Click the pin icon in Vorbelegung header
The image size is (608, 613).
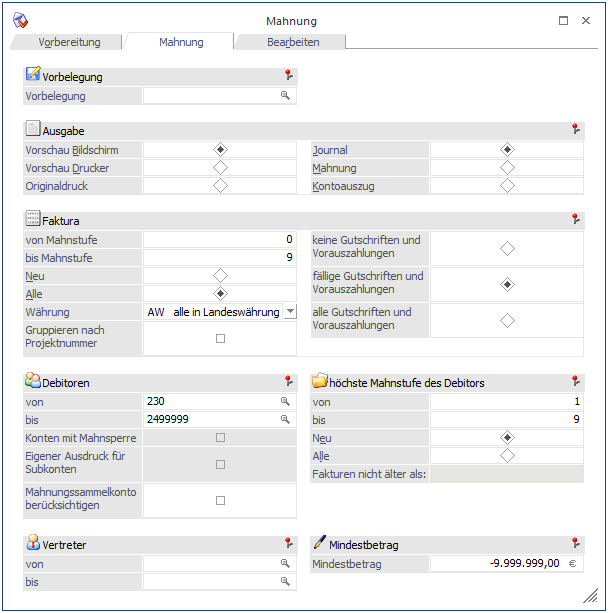coord(288,76)
